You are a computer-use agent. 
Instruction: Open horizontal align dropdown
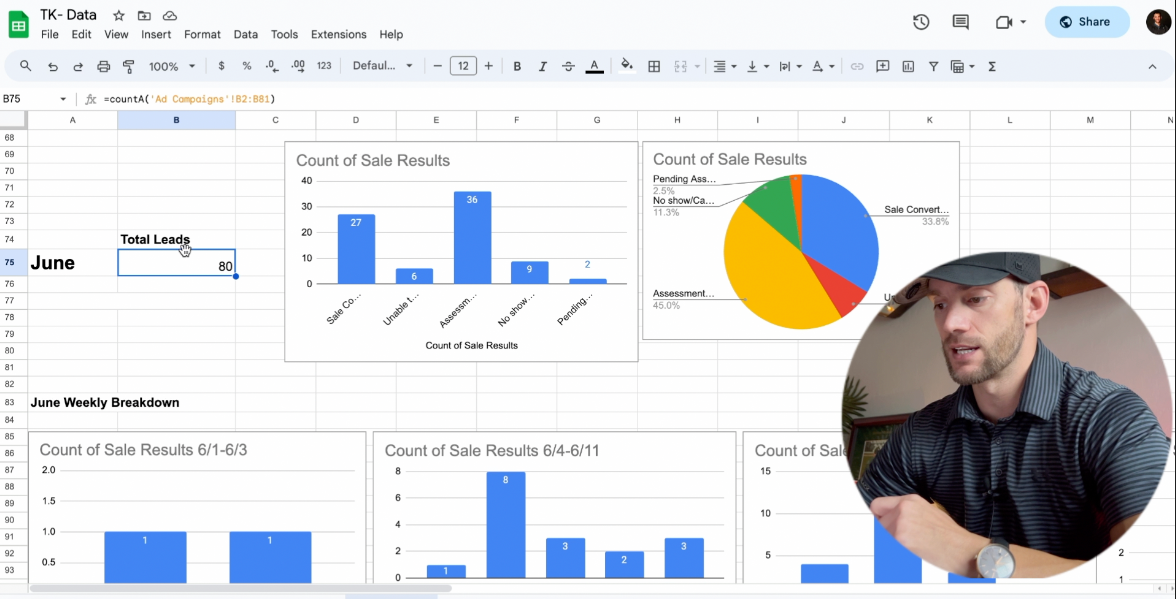coord(724,66)
